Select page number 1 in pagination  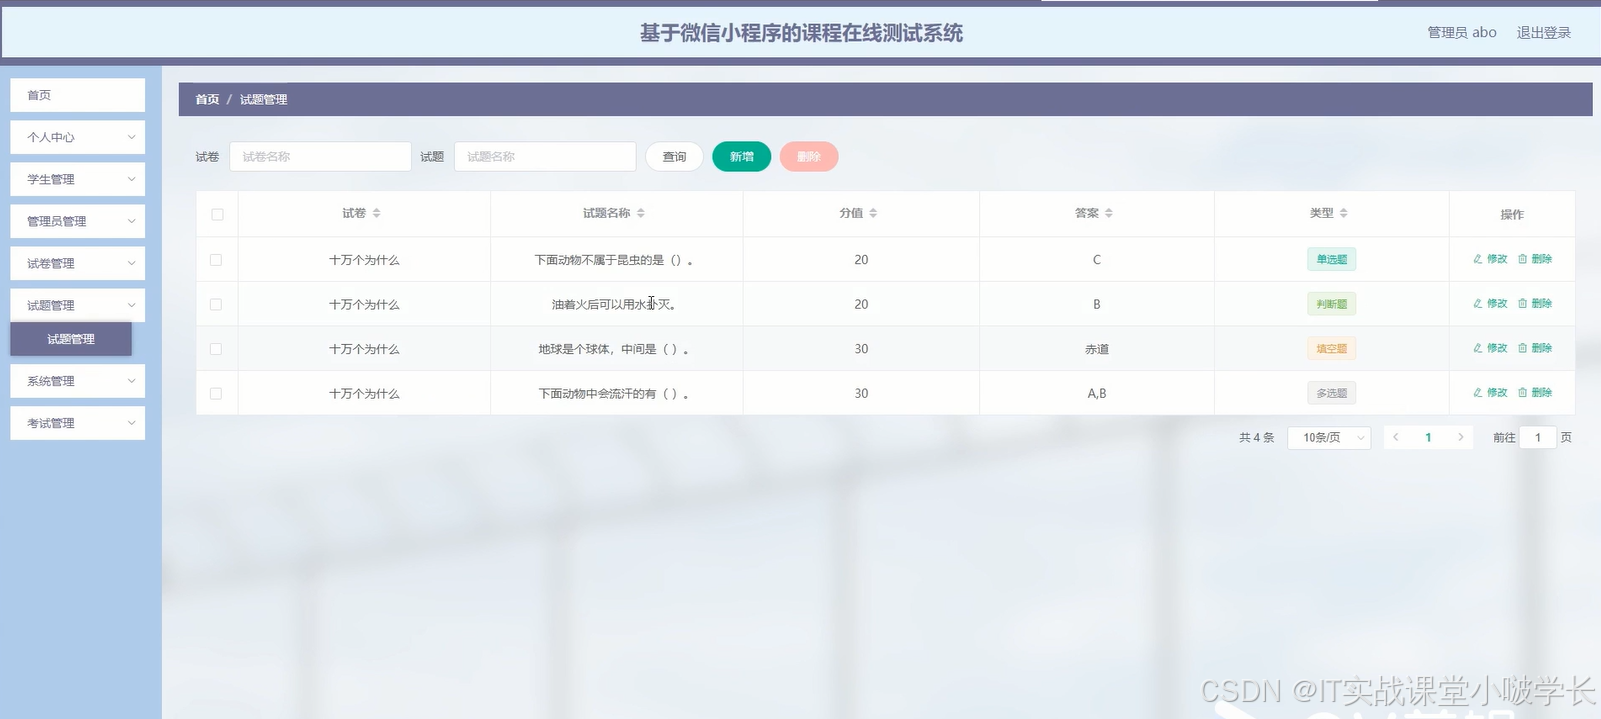click(1428, 437)
